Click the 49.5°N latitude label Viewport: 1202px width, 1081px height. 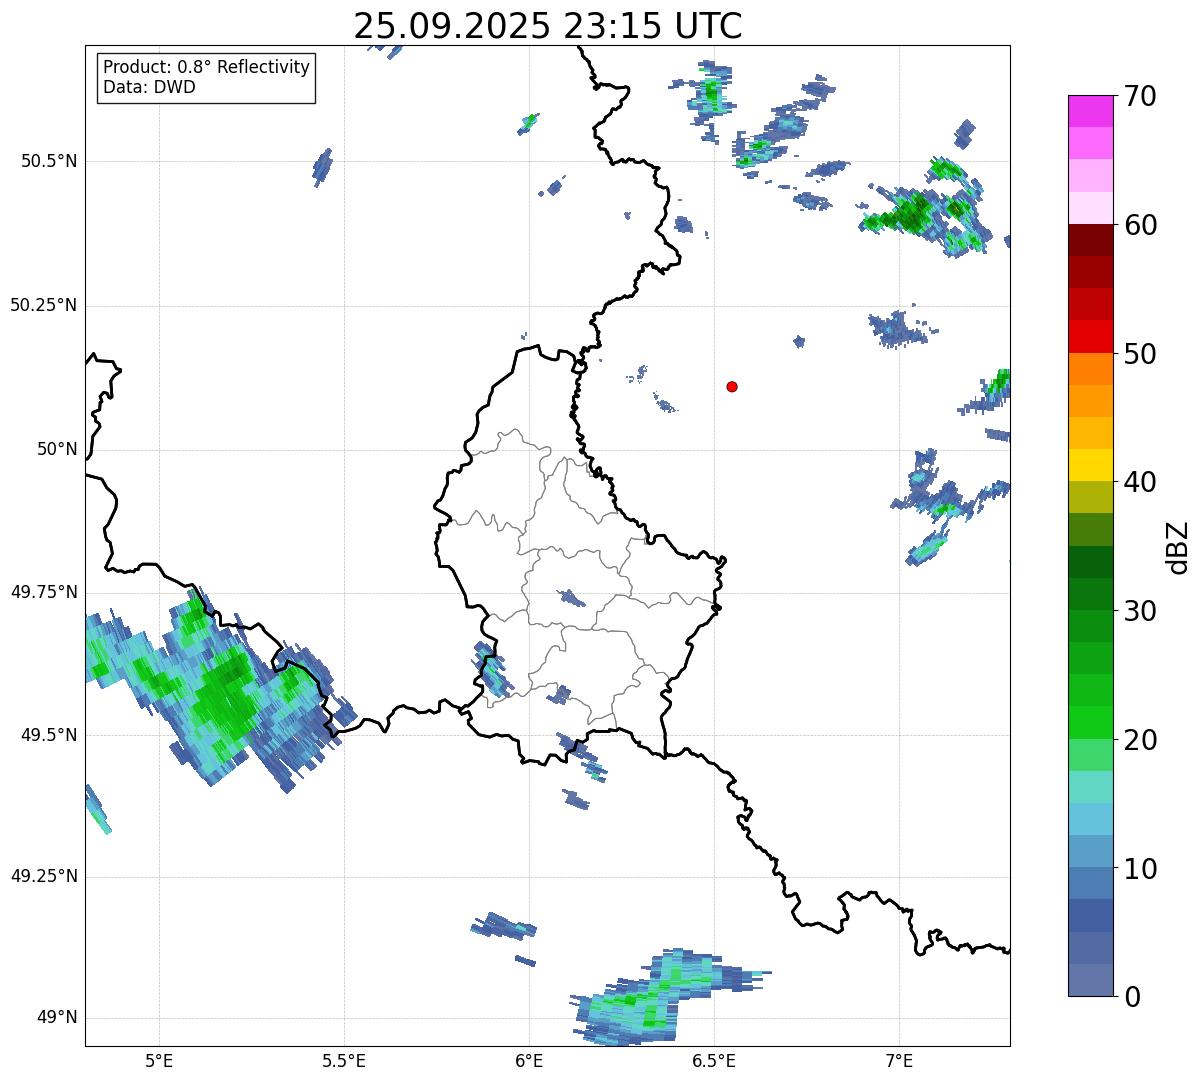49,735
